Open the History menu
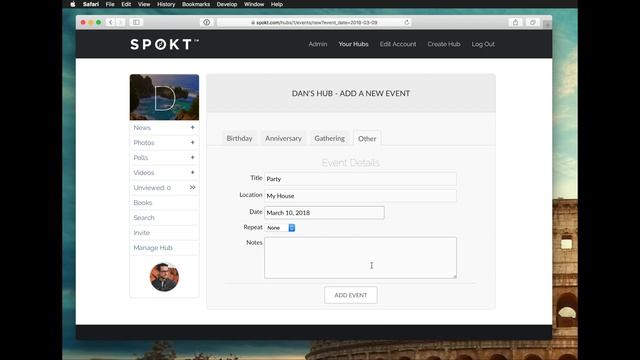 [x=166, y=4]
